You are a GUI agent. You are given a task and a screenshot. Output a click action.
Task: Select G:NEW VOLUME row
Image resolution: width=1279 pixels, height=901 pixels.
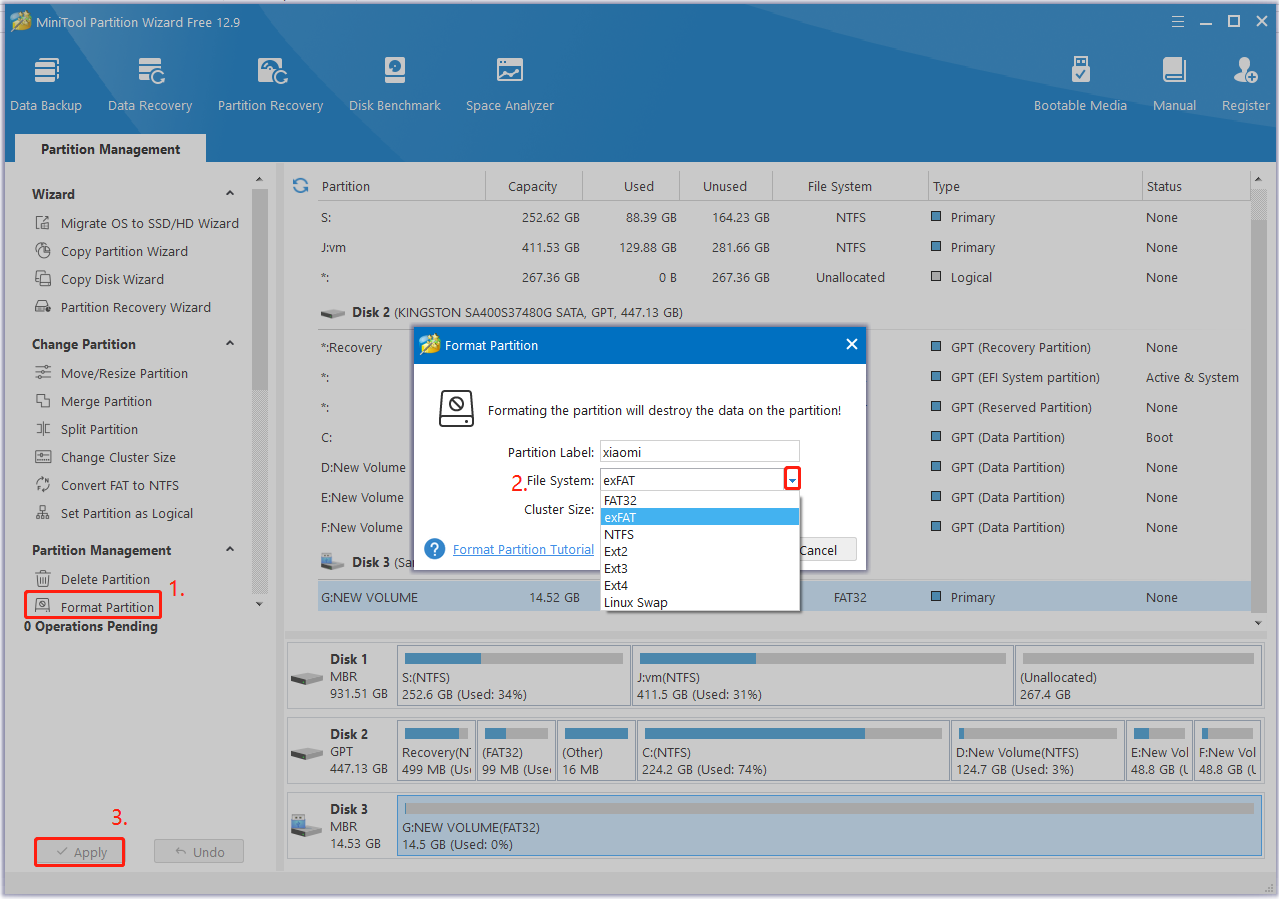pos(784,597)
